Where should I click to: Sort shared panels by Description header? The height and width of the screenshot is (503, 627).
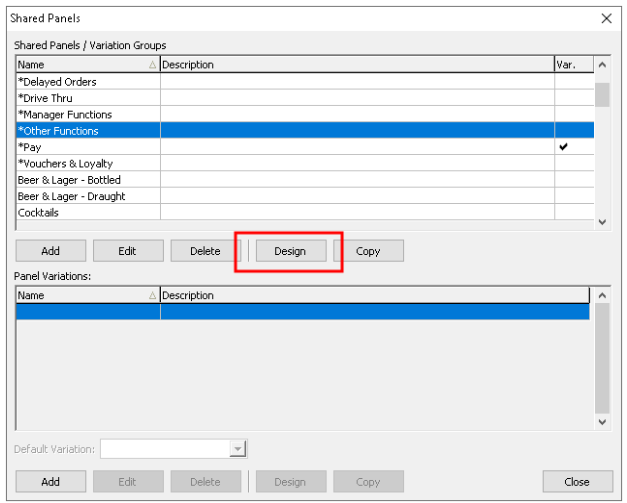pos(356,65)
